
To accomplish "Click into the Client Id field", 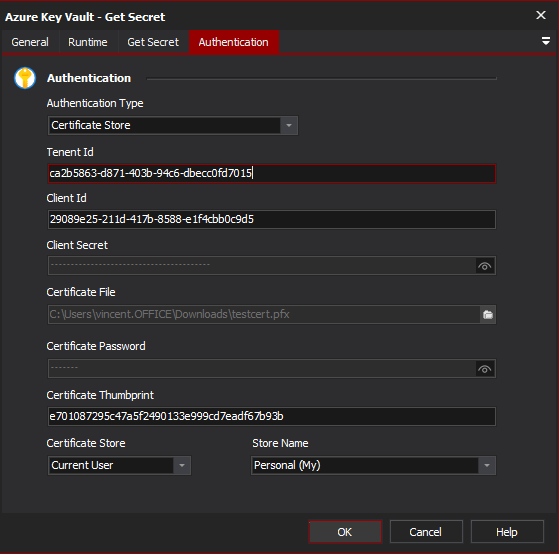I will click(x=272, y=219).
